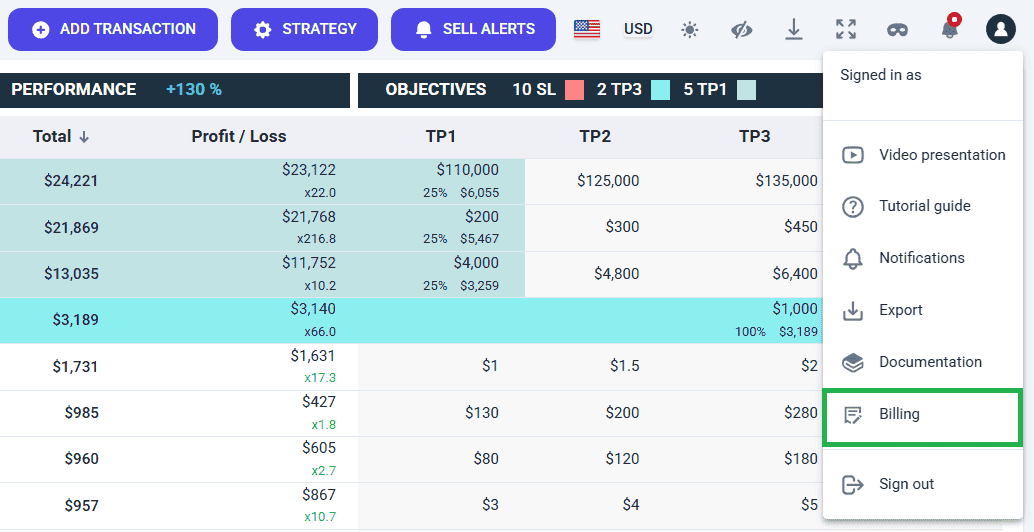Open the user profile avatar menu

click(1000, 29)
